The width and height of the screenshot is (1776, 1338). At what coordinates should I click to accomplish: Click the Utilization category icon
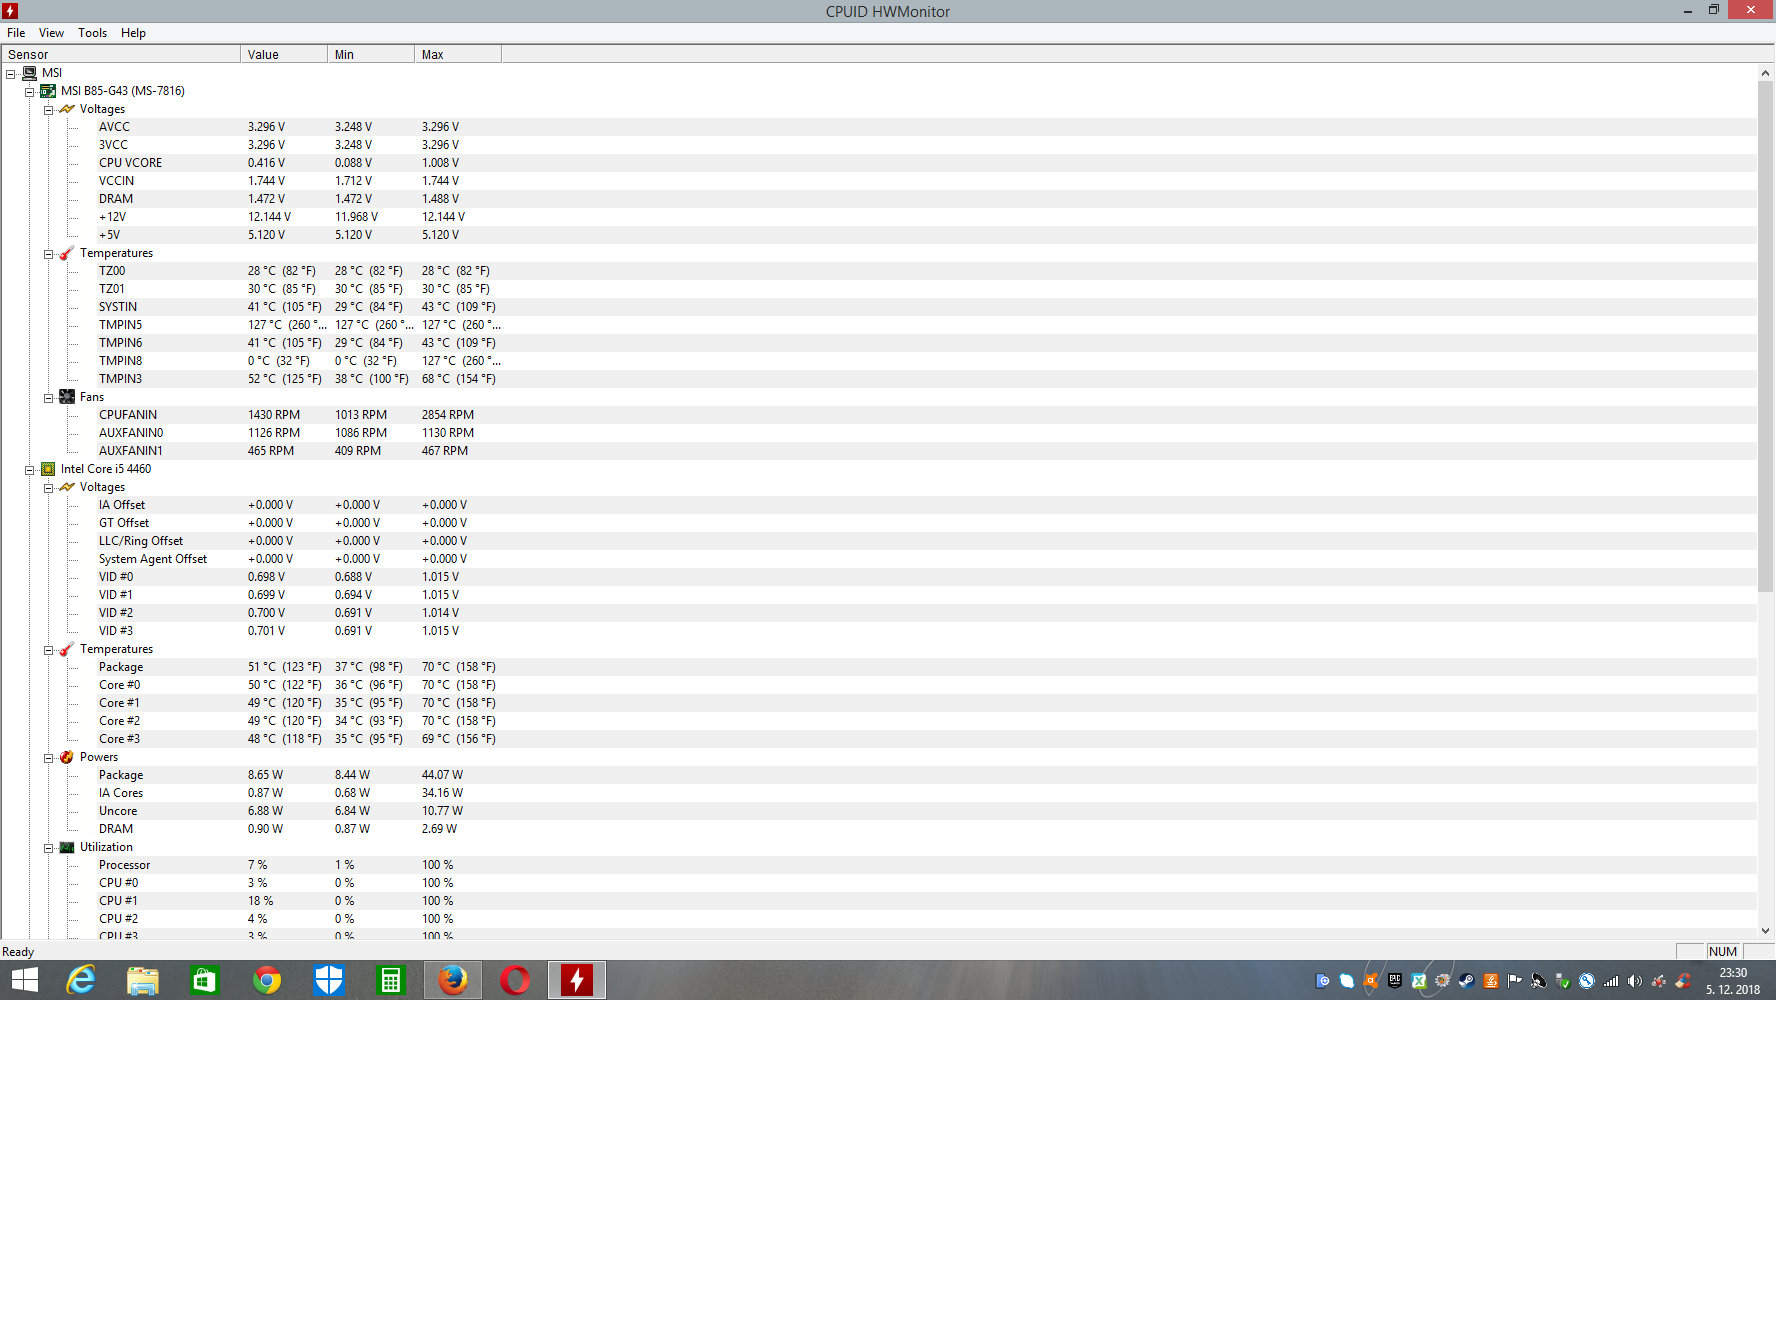pyautogui.click(x=67, y=847)
